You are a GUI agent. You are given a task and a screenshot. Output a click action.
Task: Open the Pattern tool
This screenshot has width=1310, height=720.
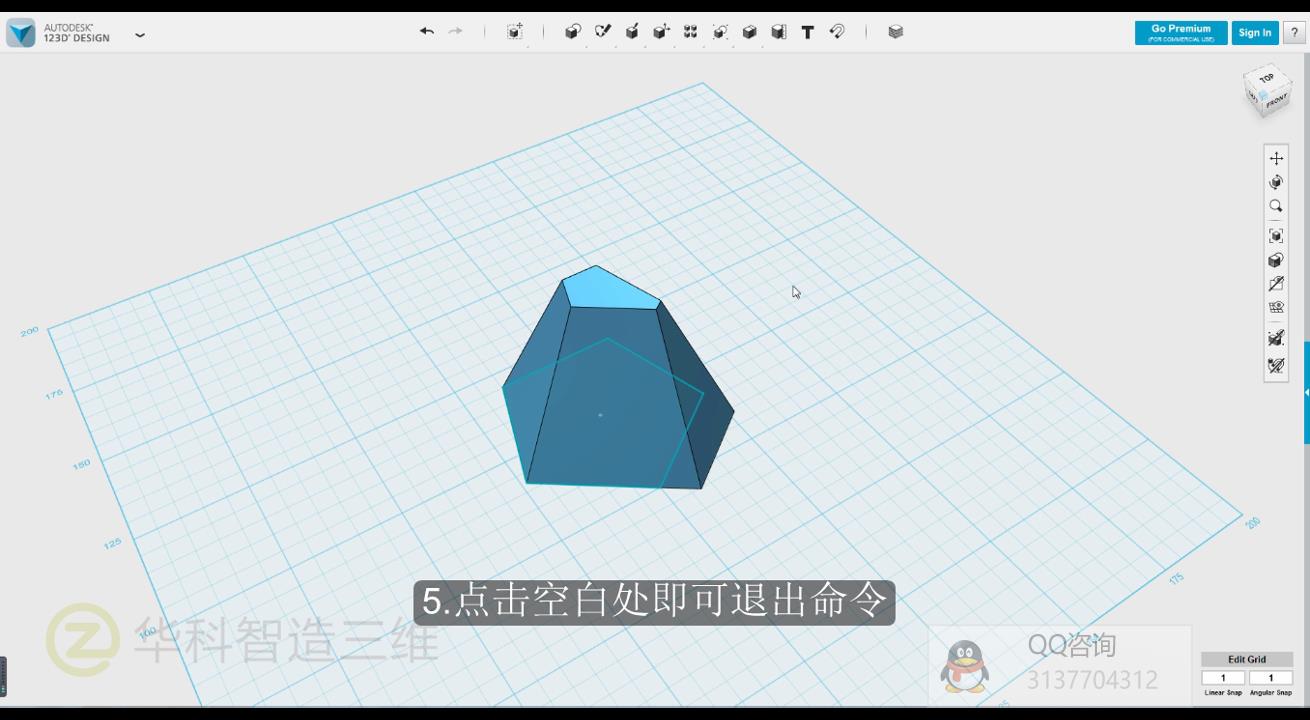[x=690, y=32]
